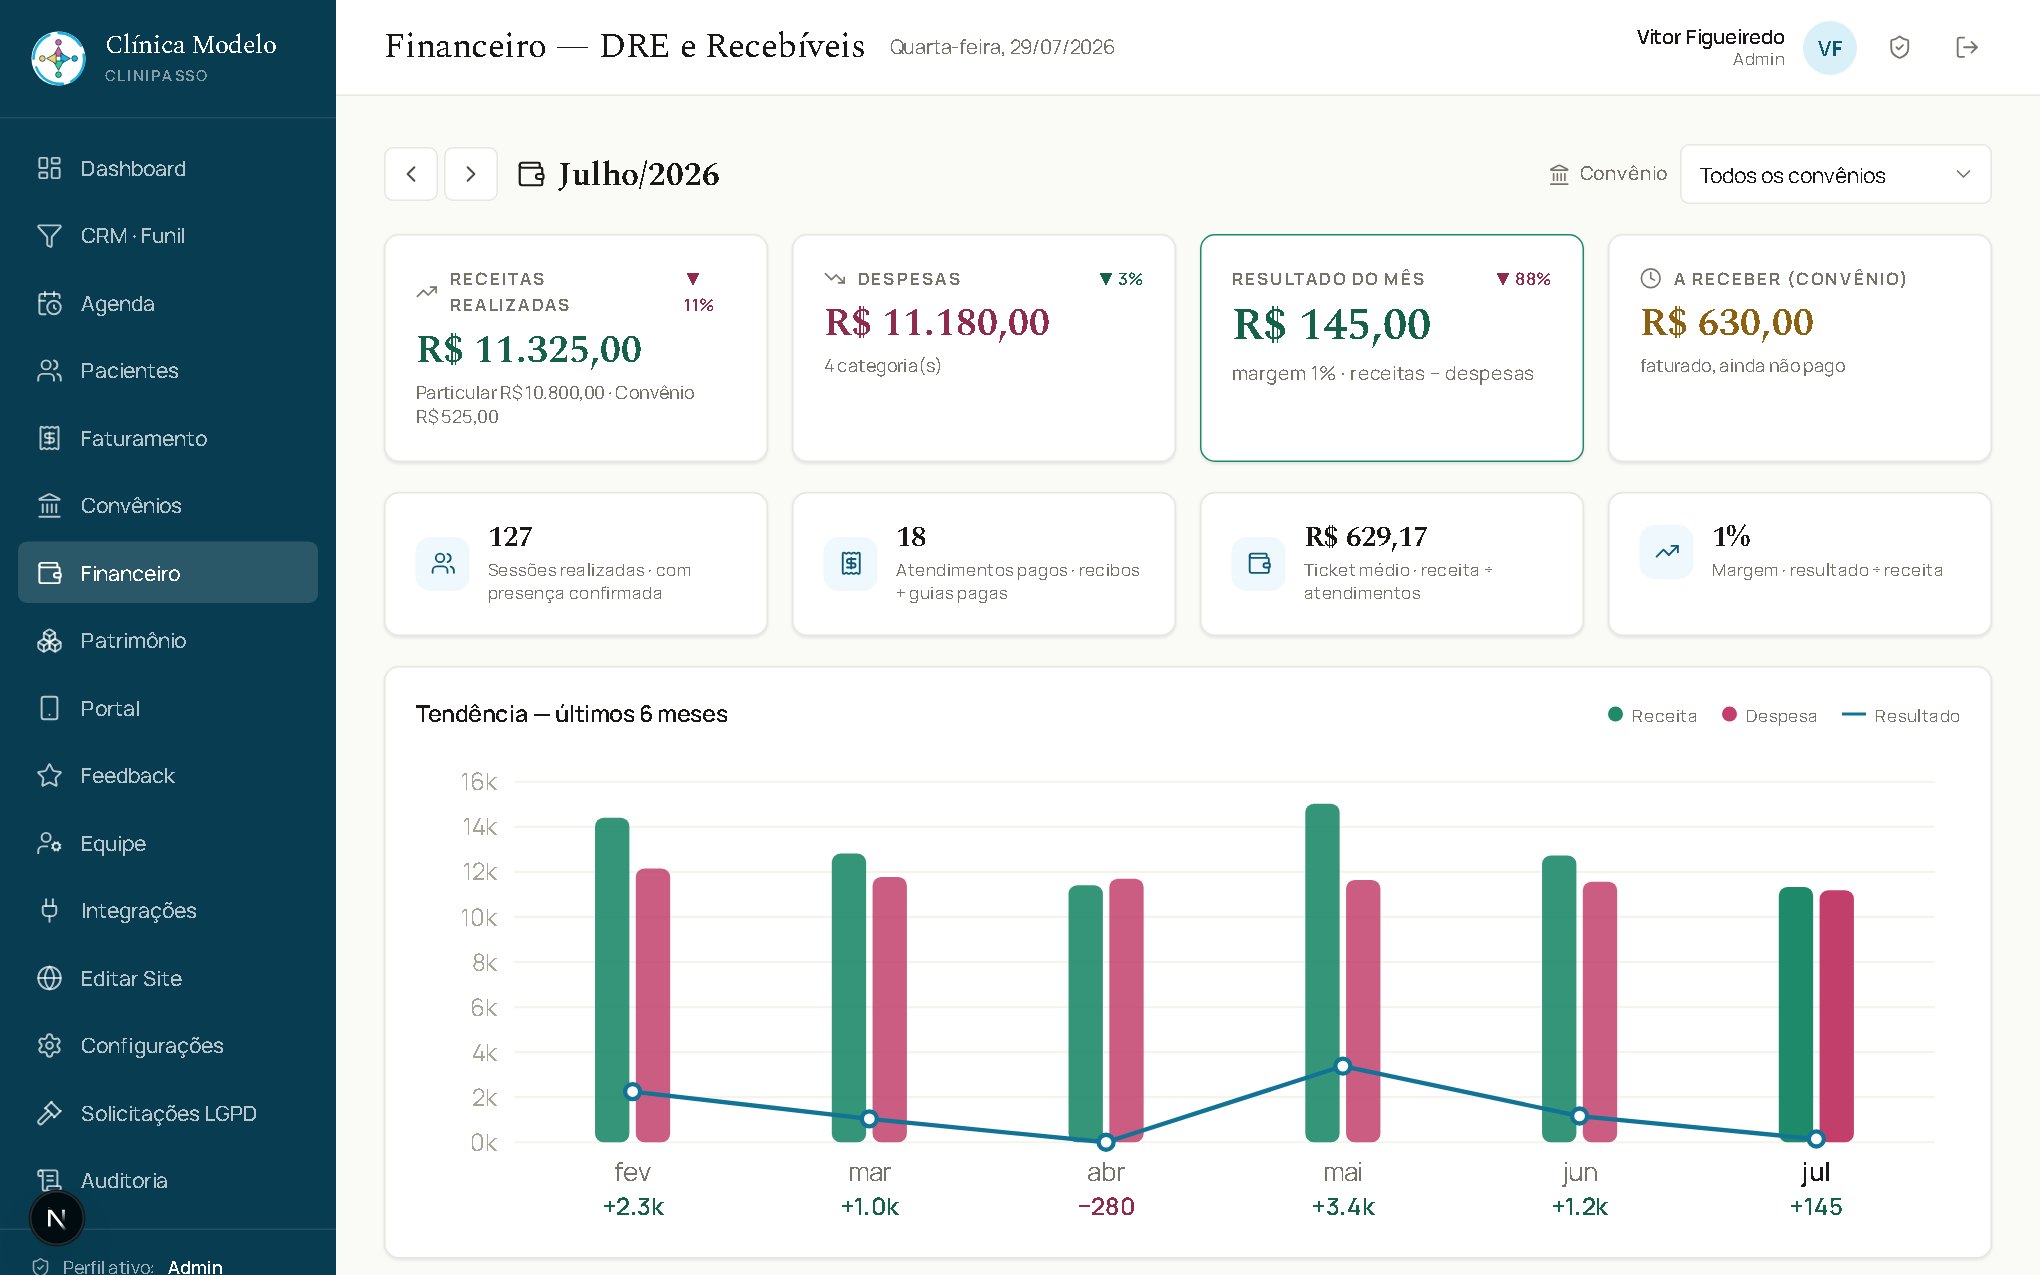Click the wallet icon on Ticket médio card
This screenshot has width=2040, height=1275.
coord(1259,564)
